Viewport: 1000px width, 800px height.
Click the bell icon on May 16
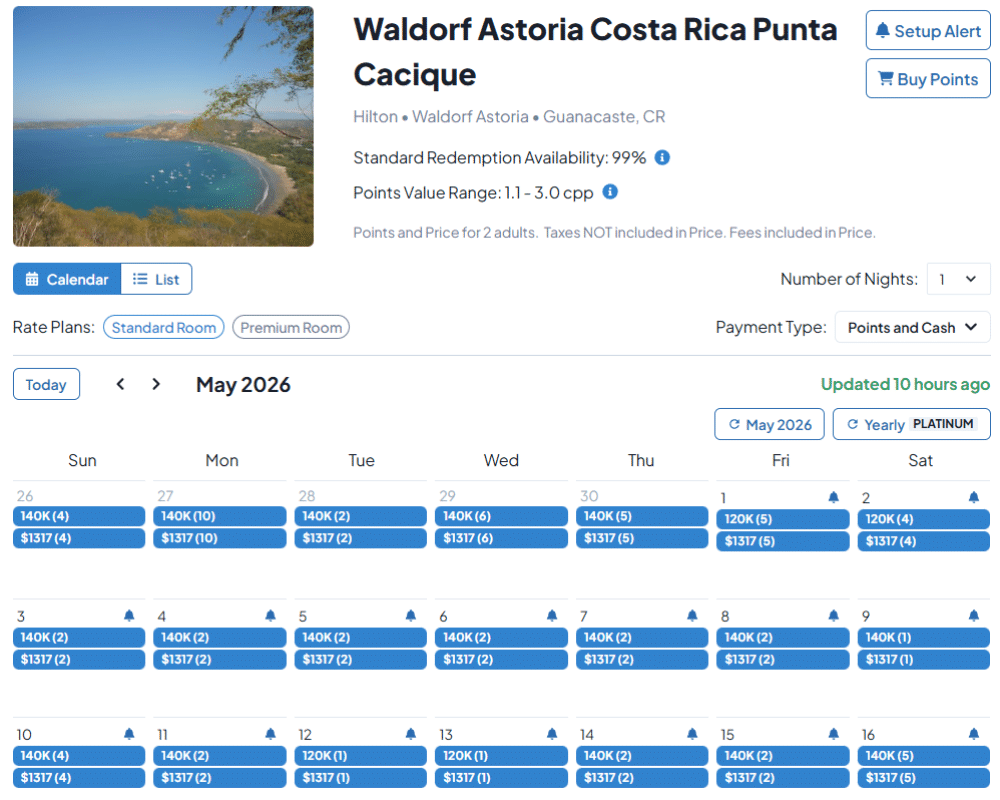click(x=974, y=734)
